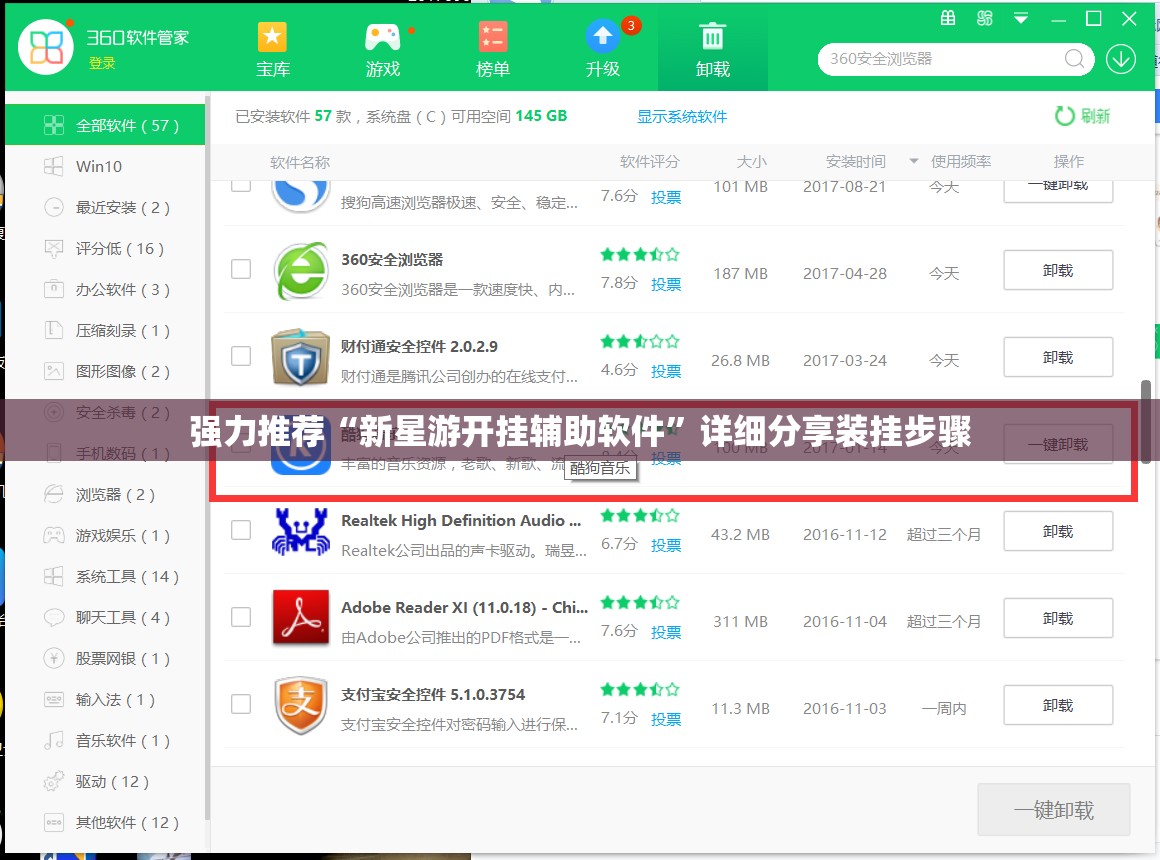Select 驱动 (12) category

[105, 782]
